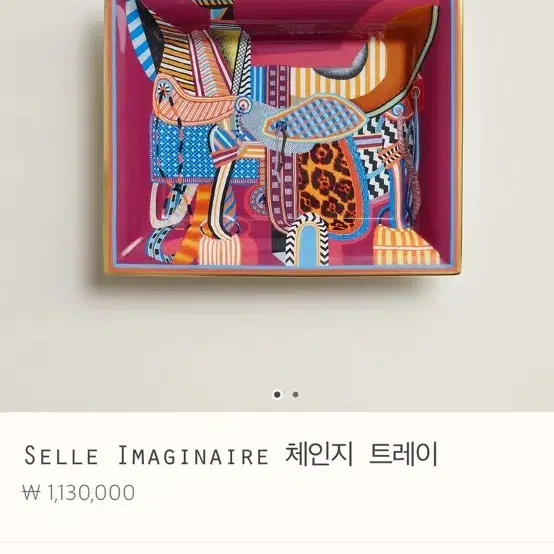This screenshot has height=554, width=554.
Task: Open the Selle Imaginaire 체인지 트레이 product title
Action: pyautogui.click(x=231, y=454)
